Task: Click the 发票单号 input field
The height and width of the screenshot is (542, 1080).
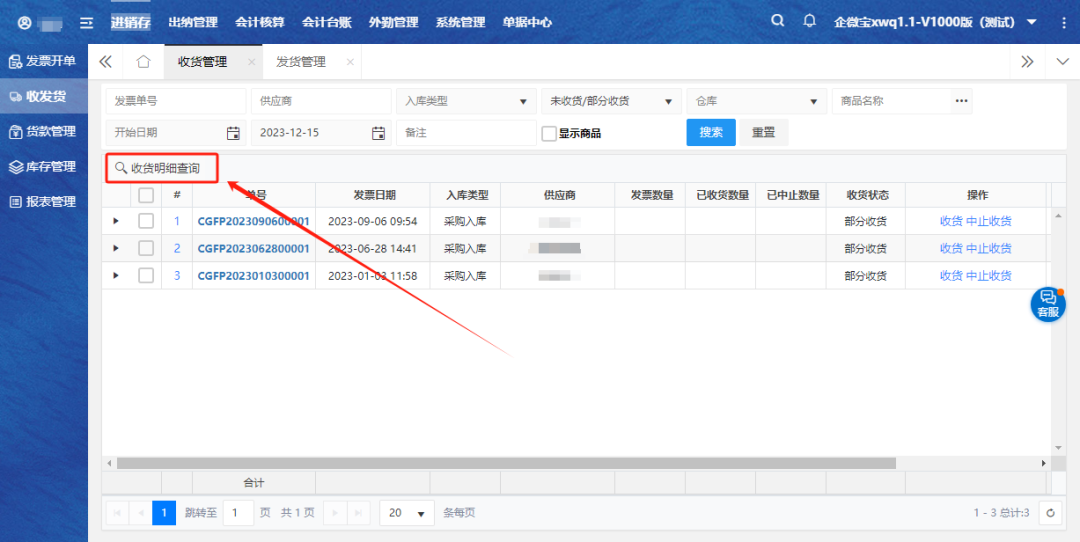Action: pos(175,101)
